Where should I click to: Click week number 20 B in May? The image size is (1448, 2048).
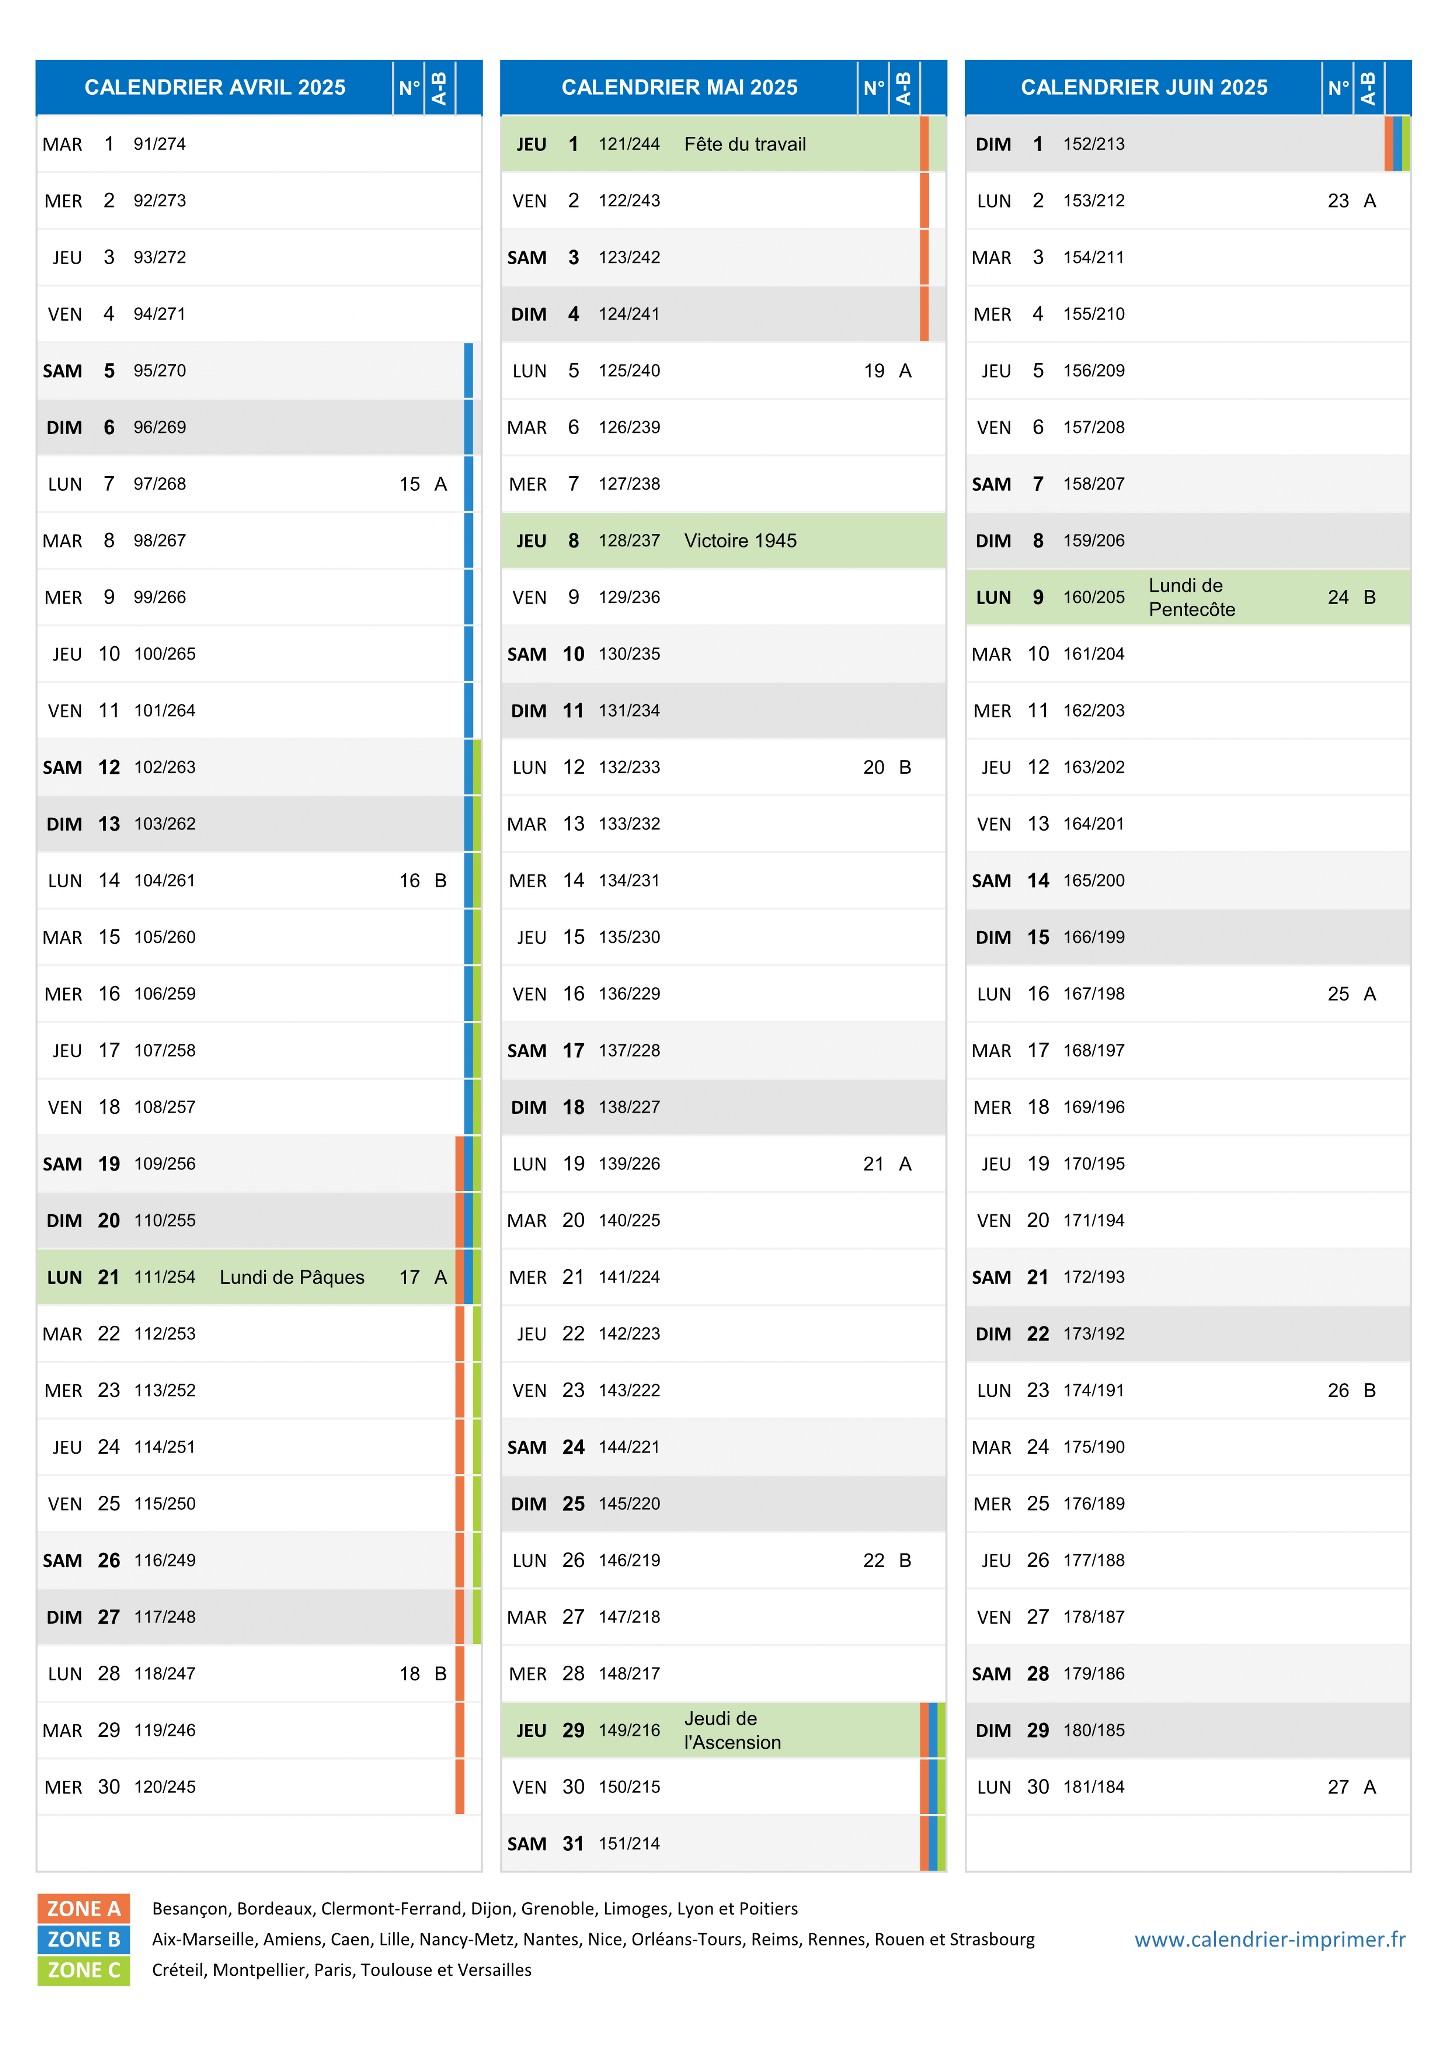(x=887, y=768)
